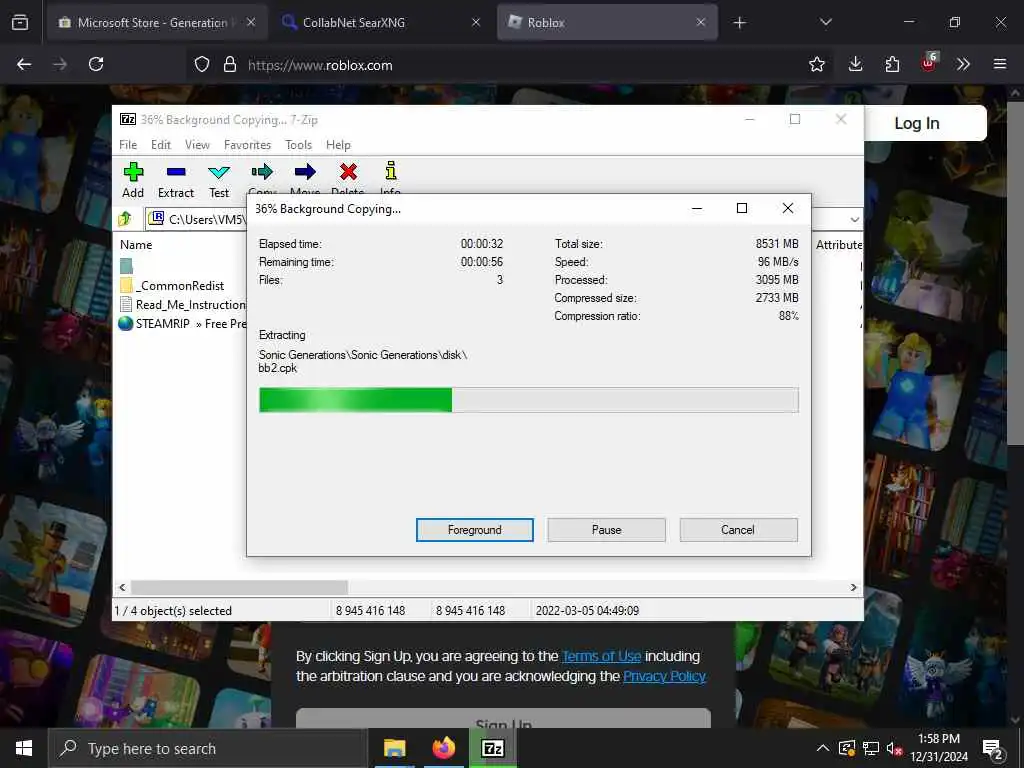This screenshot has width=1024, height=768.
Task: Click the yellow Info toolbar icon
Action: pos(391,171)
